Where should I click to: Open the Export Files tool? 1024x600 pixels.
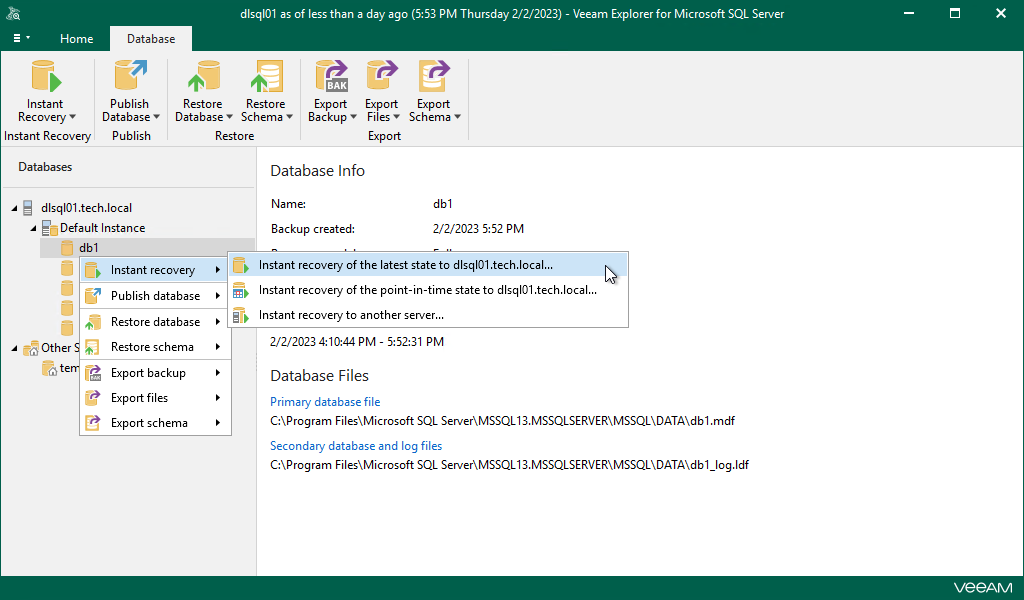[382, 80]
